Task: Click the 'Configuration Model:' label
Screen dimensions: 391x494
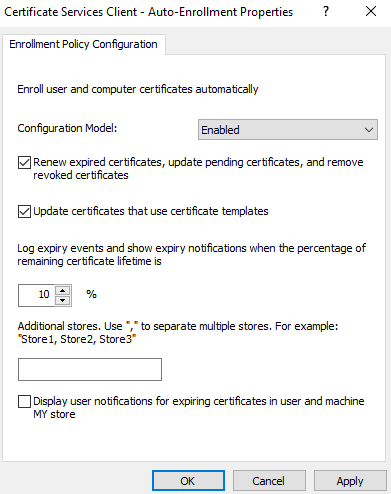Action: 67,128
